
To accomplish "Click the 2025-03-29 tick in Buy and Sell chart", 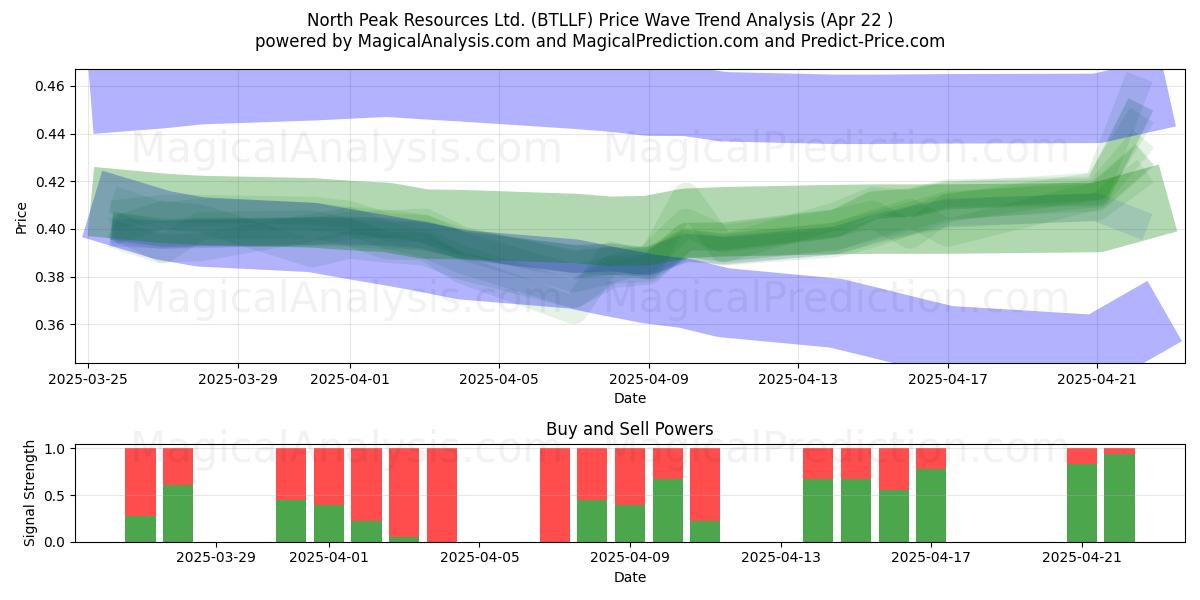I will pyautogui.click(x=216, y=558).
